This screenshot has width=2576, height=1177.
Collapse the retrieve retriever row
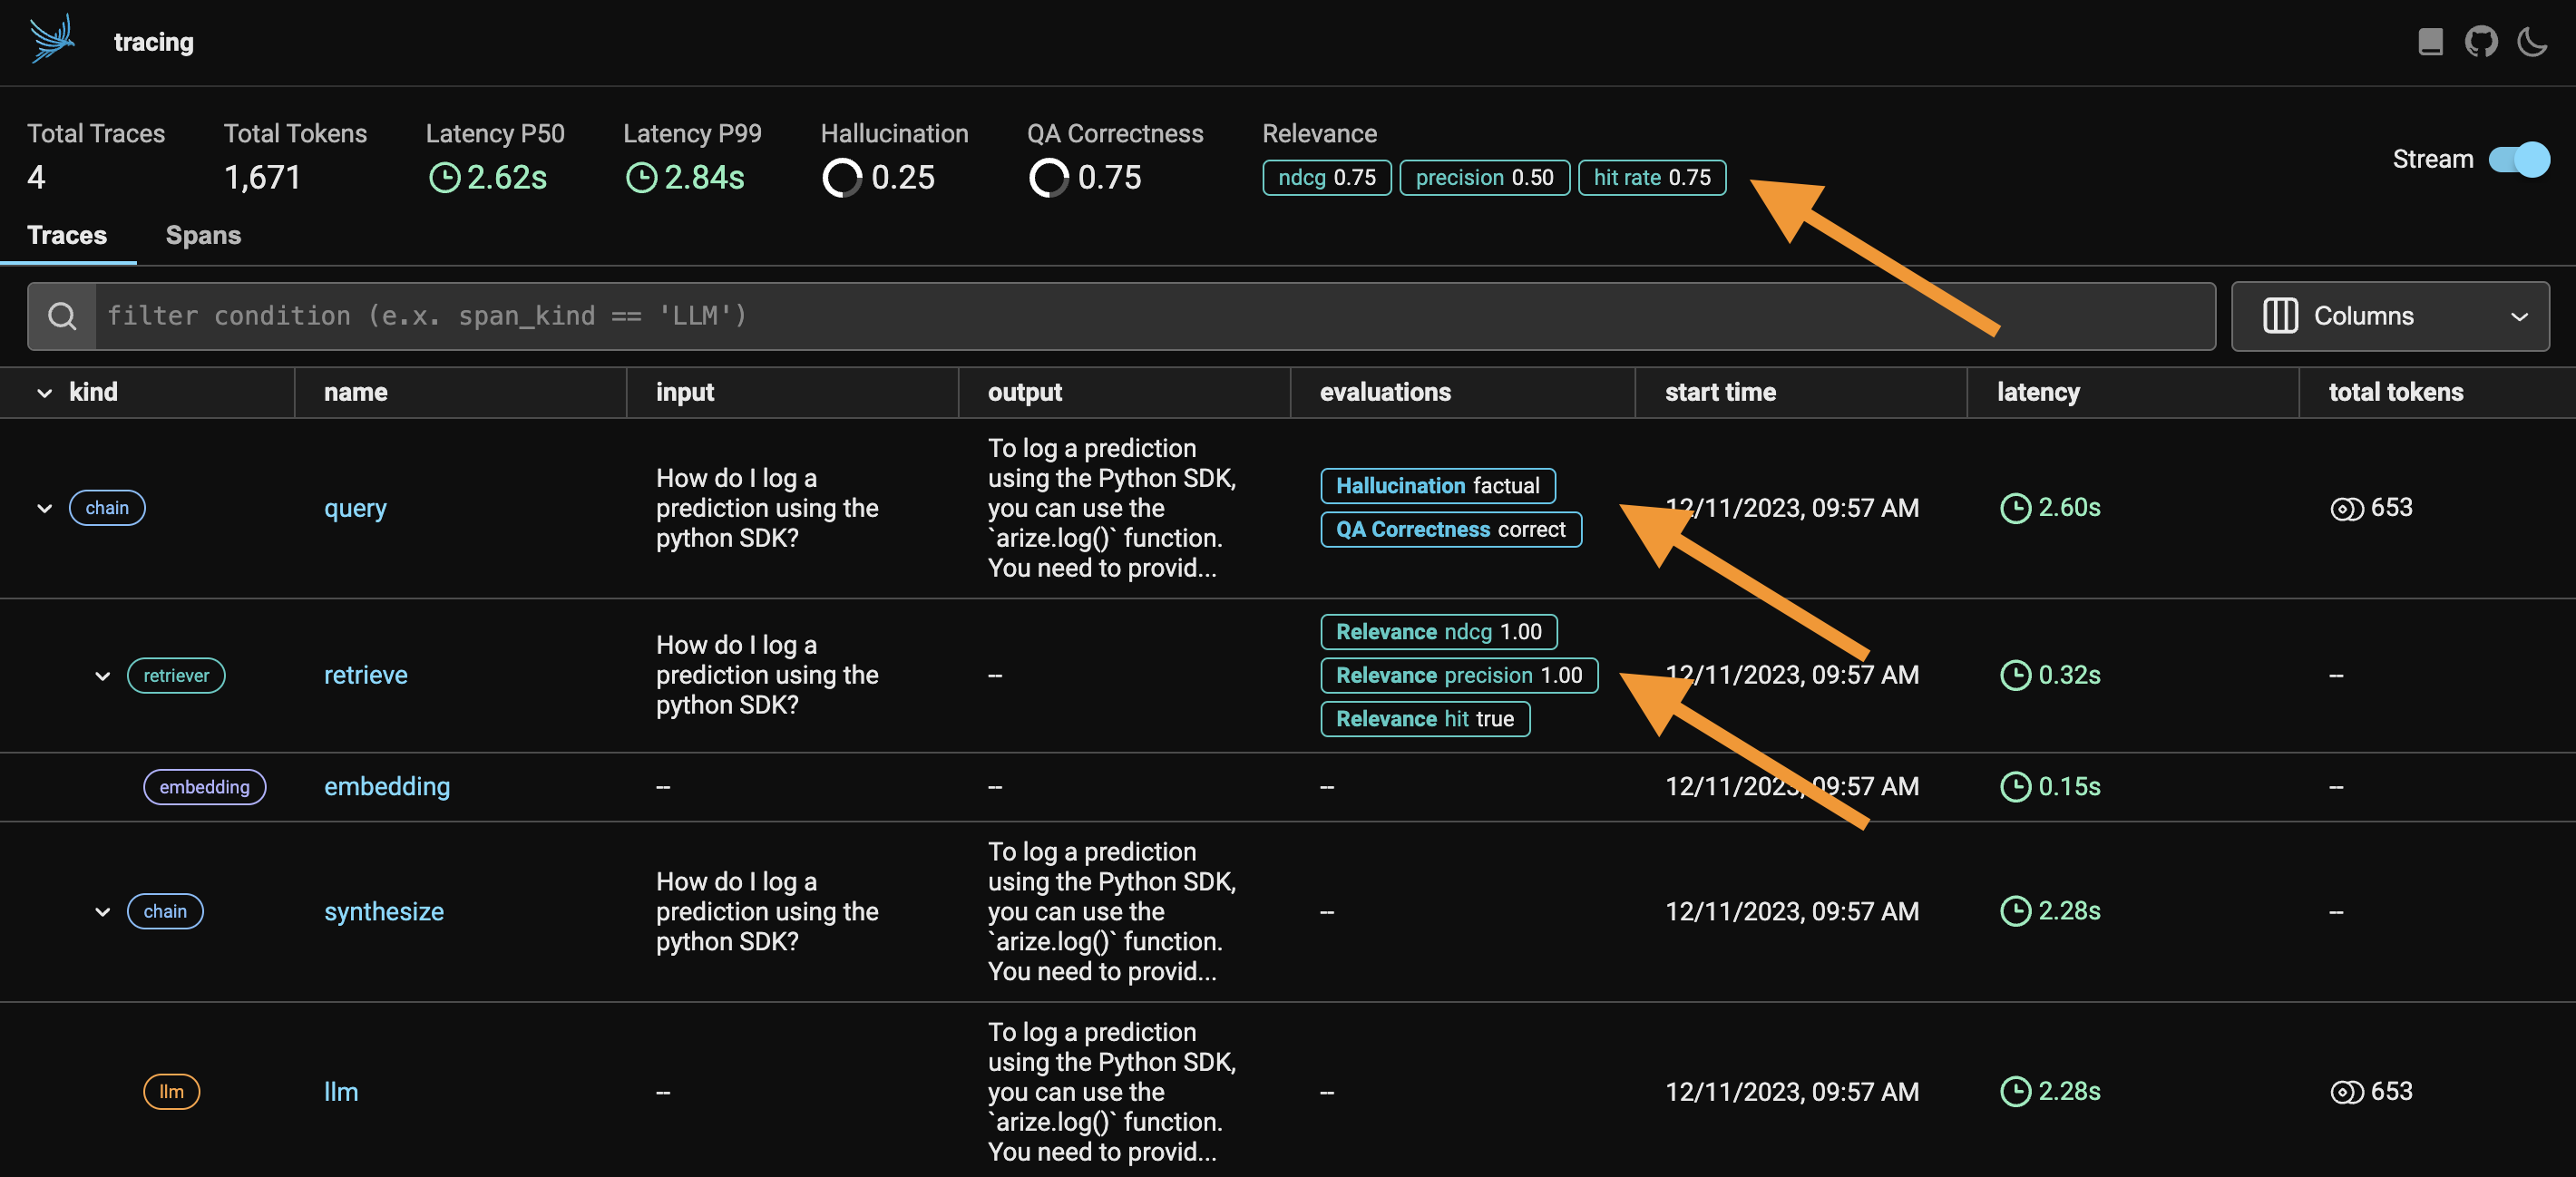point(102,676)
